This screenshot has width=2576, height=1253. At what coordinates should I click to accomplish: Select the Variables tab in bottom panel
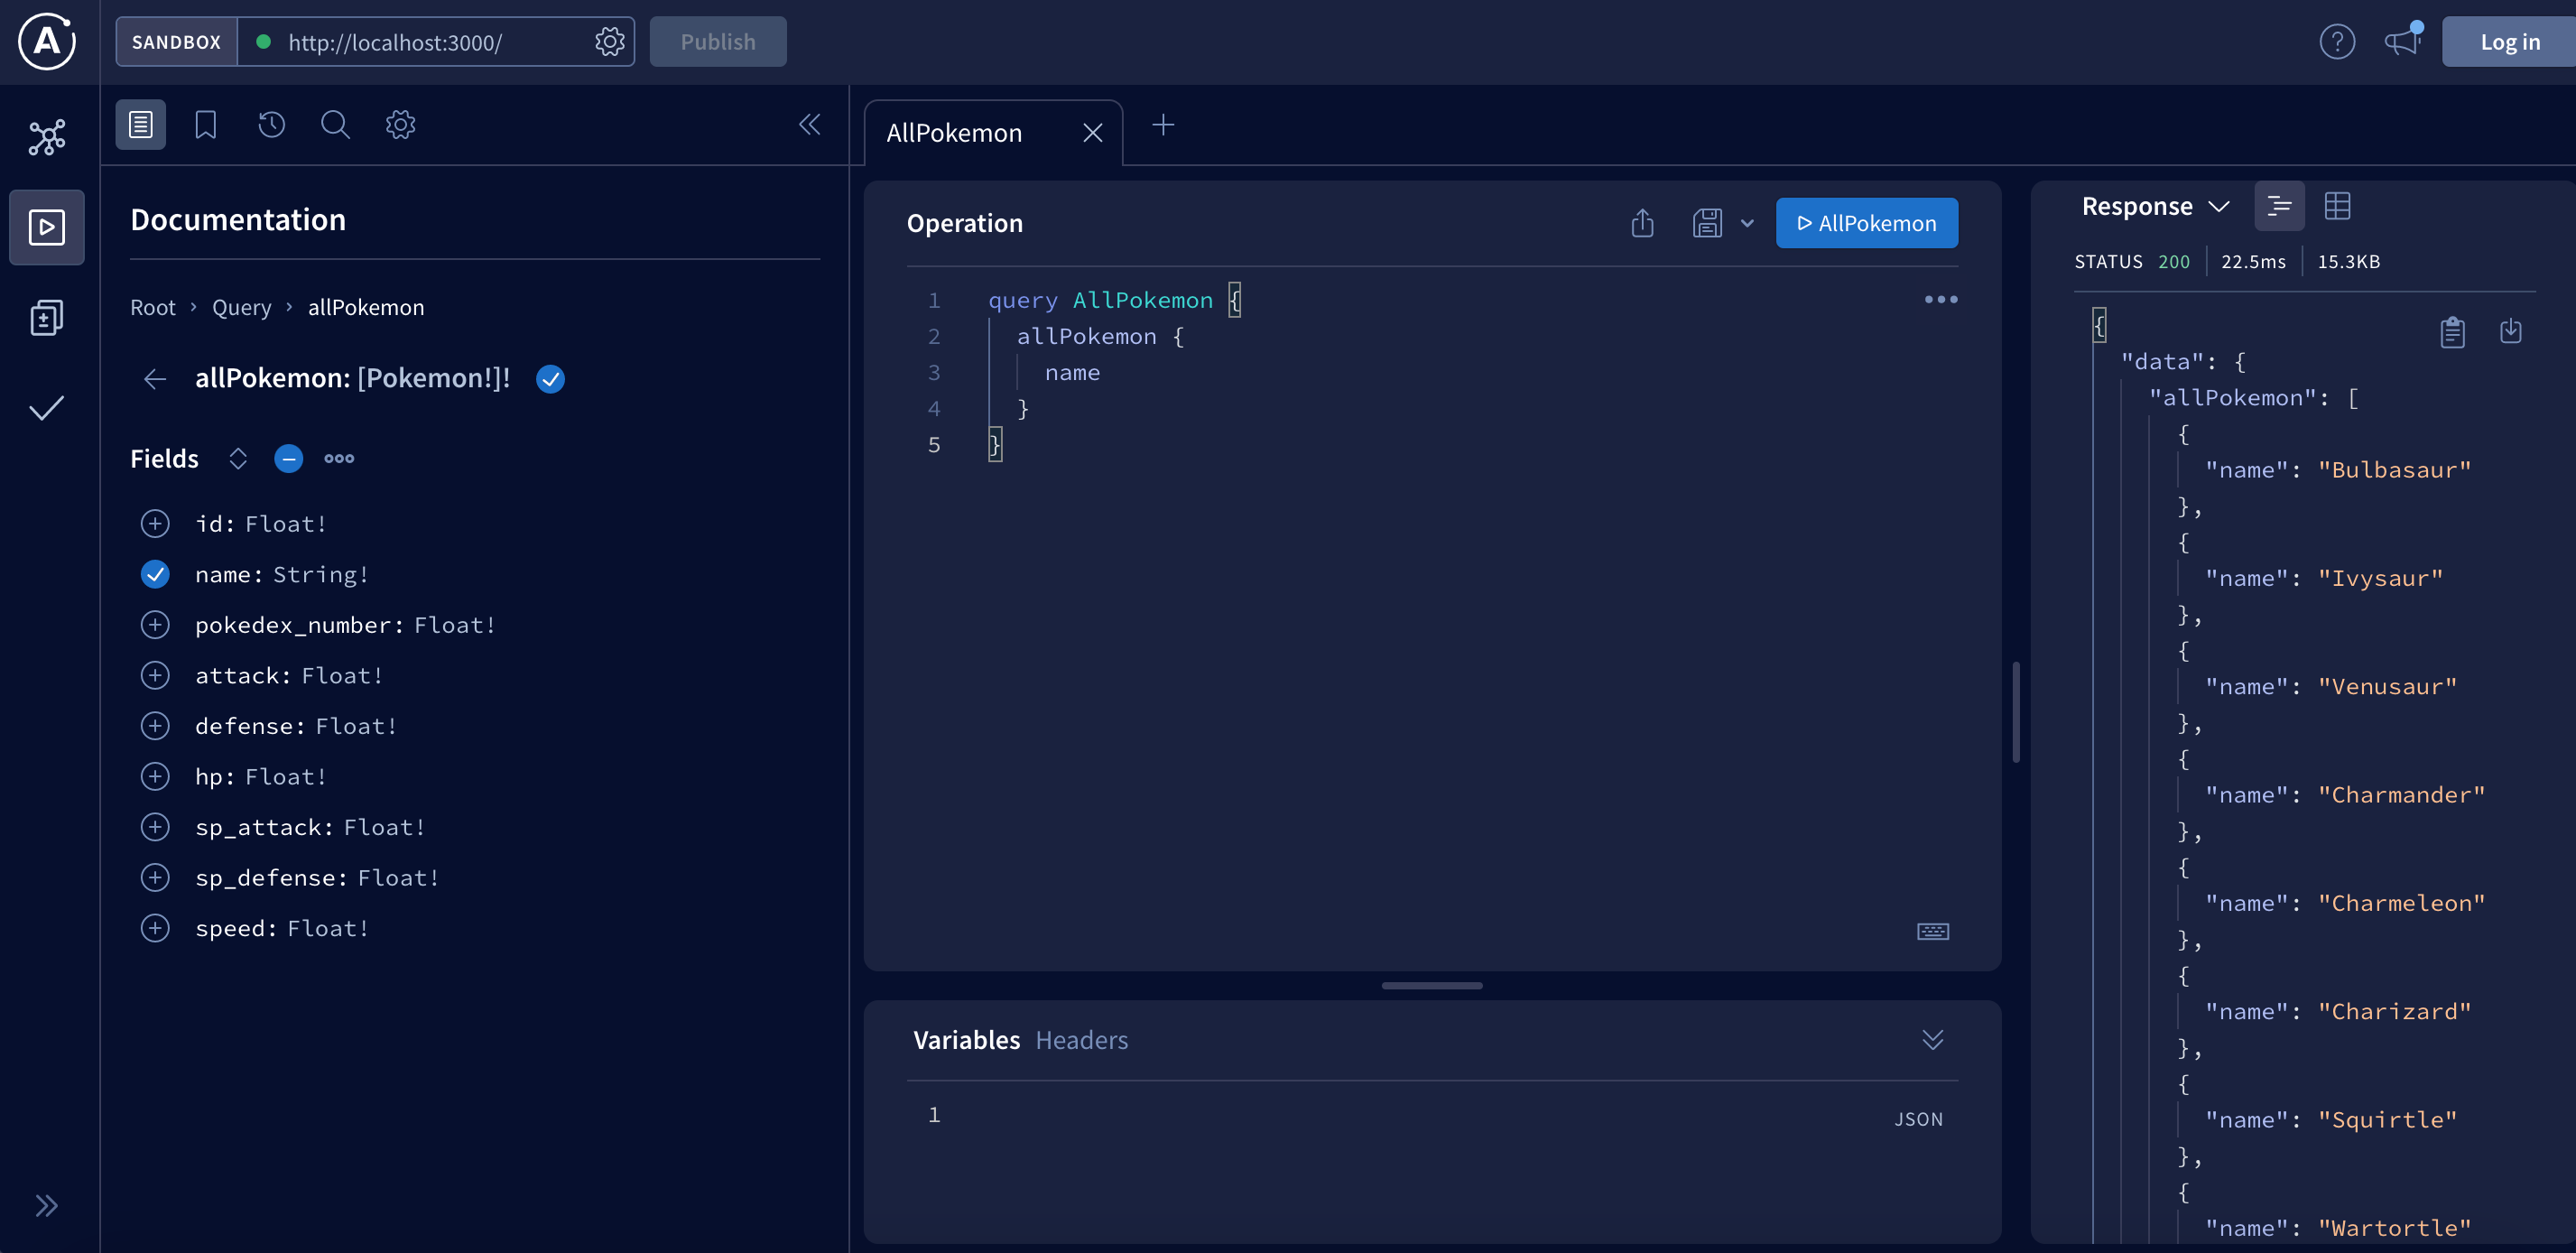pyautogui.click(x=966, y=1038)
